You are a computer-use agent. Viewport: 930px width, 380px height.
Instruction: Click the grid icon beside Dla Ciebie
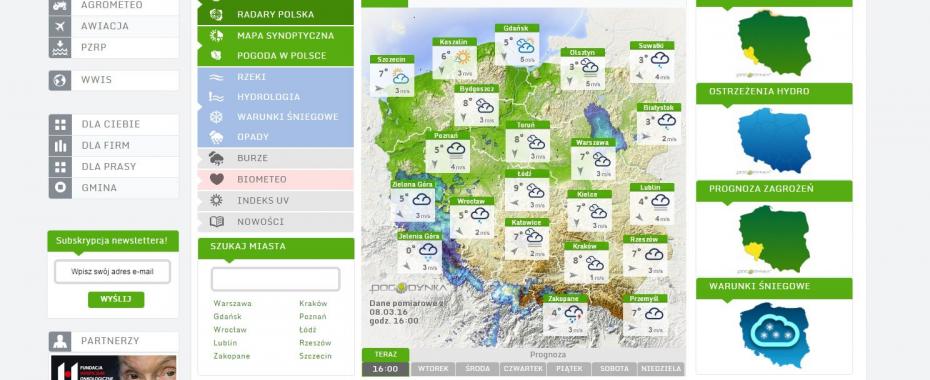point(60,124)
